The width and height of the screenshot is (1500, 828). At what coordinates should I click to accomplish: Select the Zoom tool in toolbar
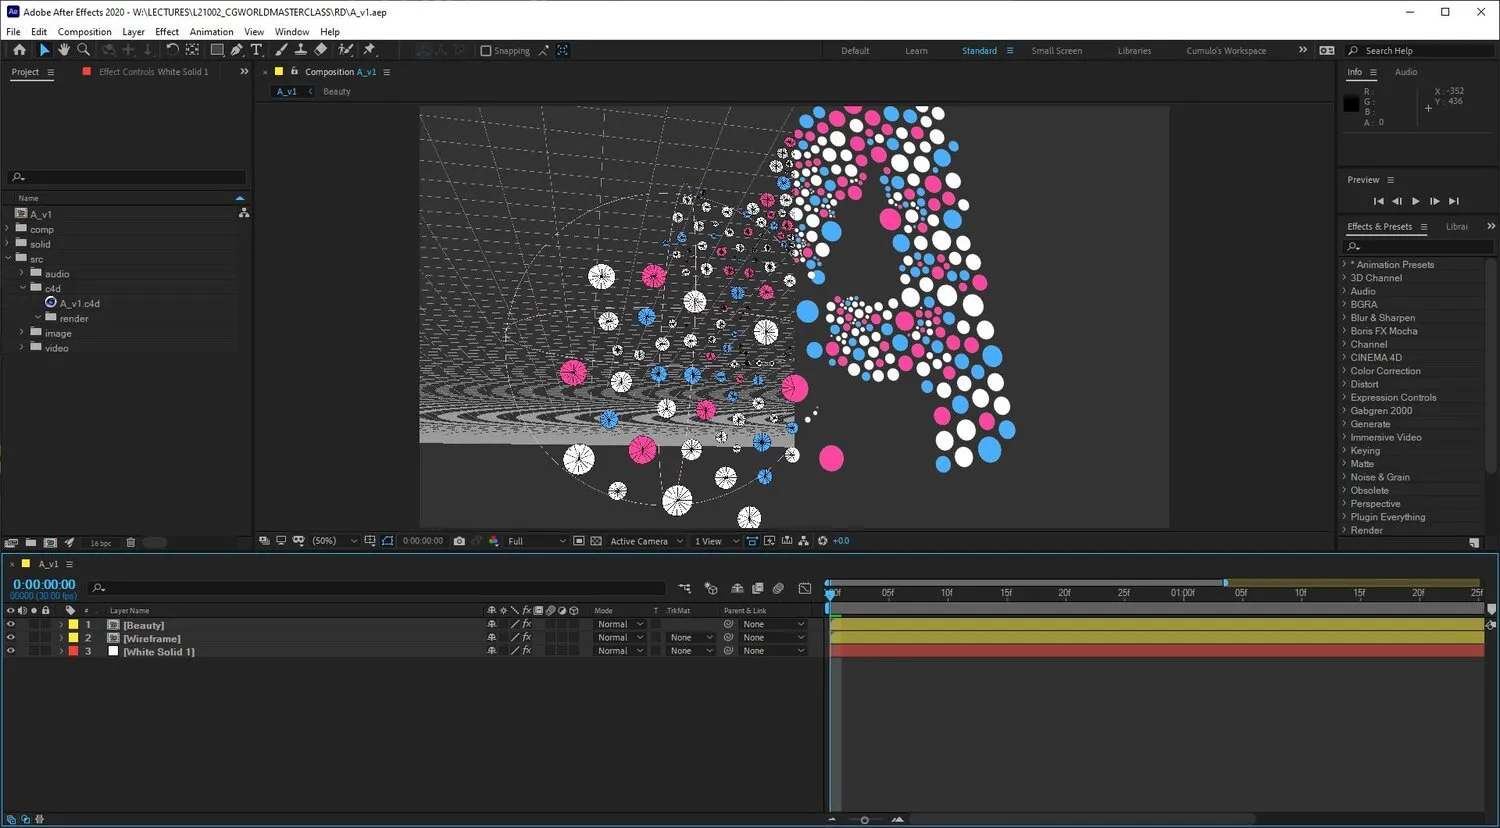coord(84,50)
